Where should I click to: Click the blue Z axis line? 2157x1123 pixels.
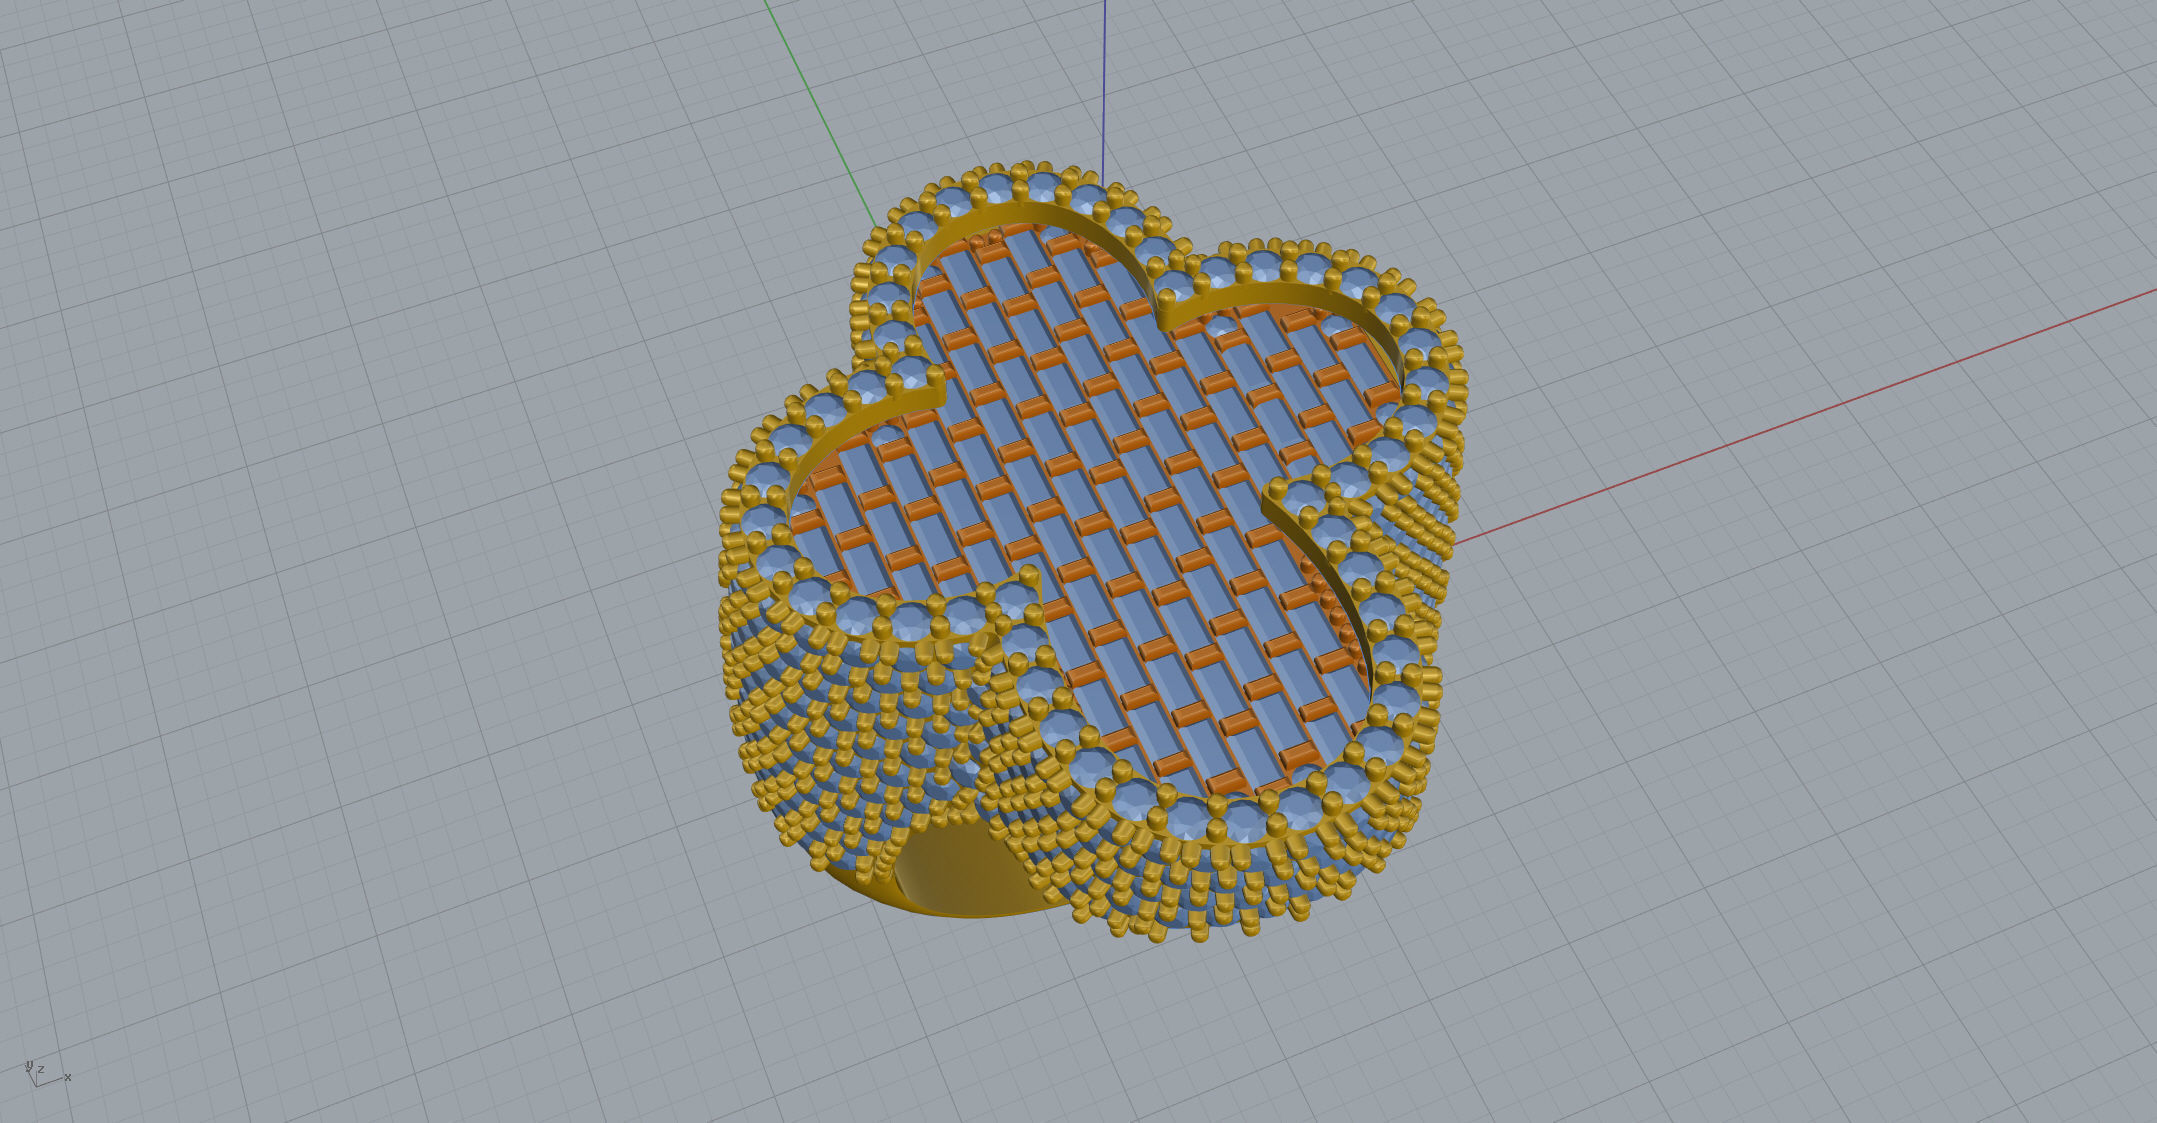[1104, 95]
